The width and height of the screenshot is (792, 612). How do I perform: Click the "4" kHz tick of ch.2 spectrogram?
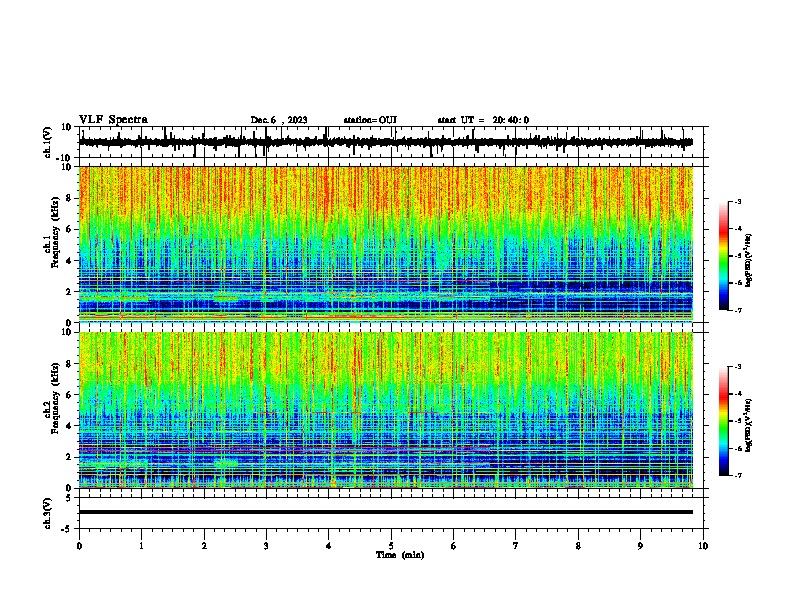pos(70,426)
